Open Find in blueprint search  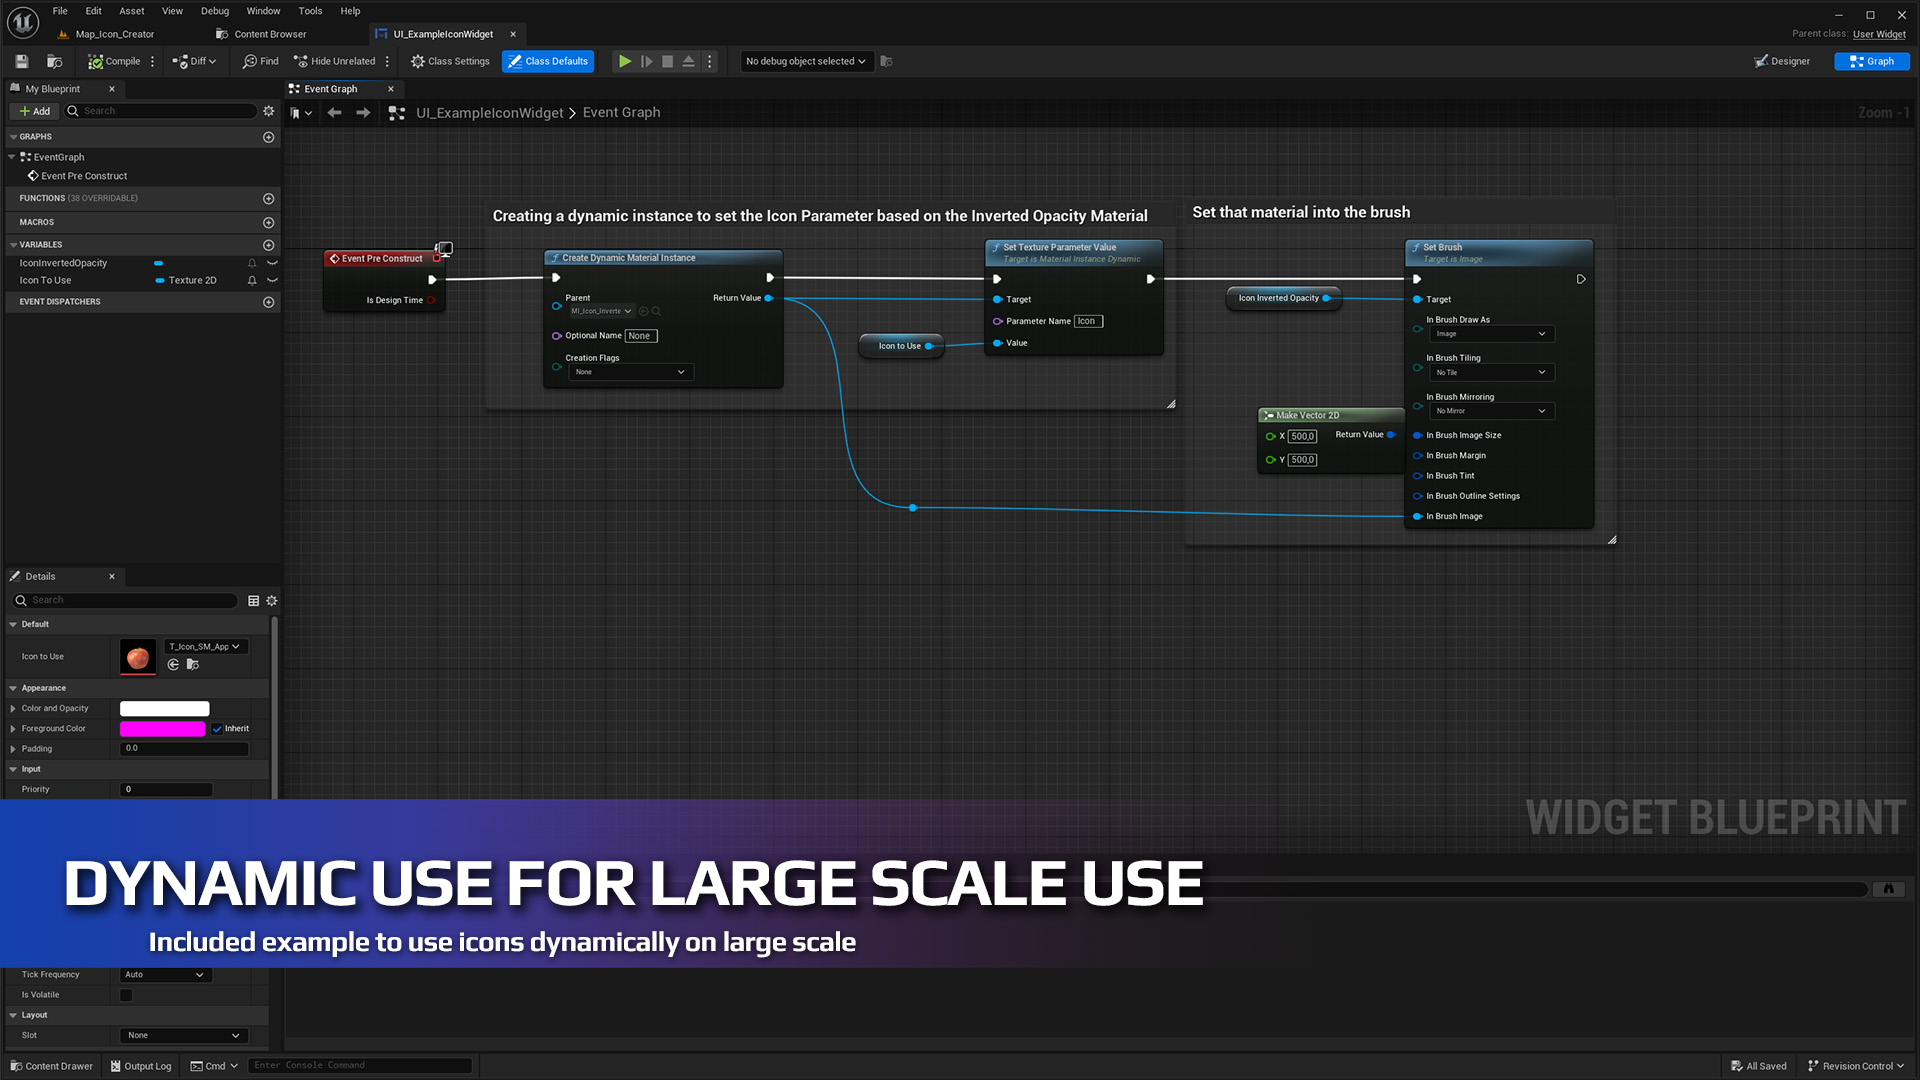[x=260, y=61]
